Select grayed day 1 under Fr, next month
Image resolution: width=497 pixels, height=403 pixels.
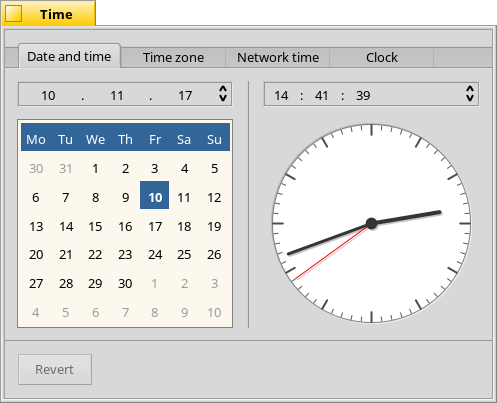[155, 284]
